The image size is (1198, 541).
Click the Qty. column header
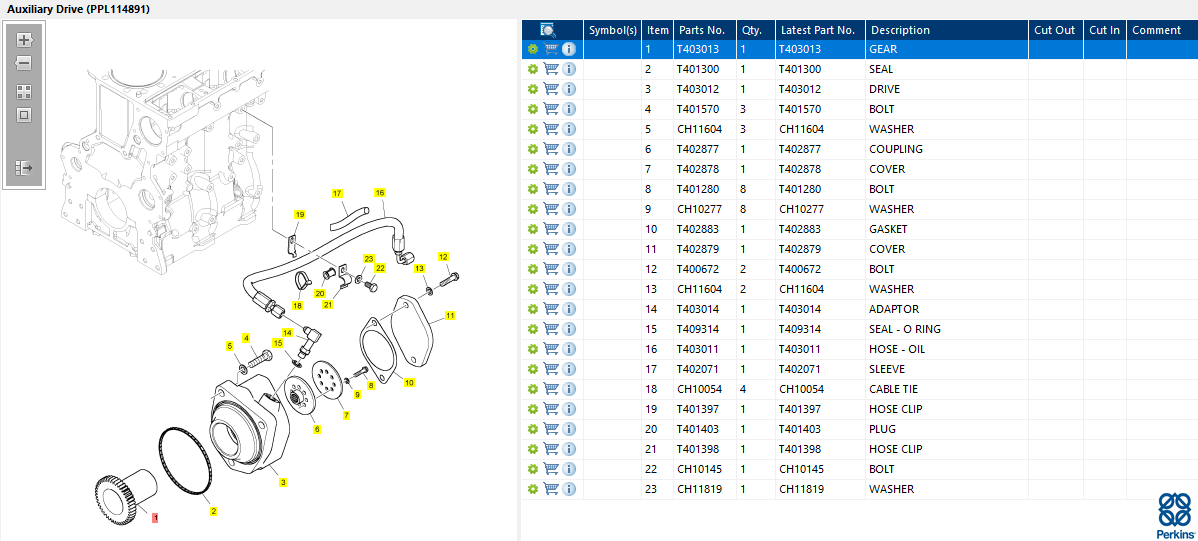(756, 30)
